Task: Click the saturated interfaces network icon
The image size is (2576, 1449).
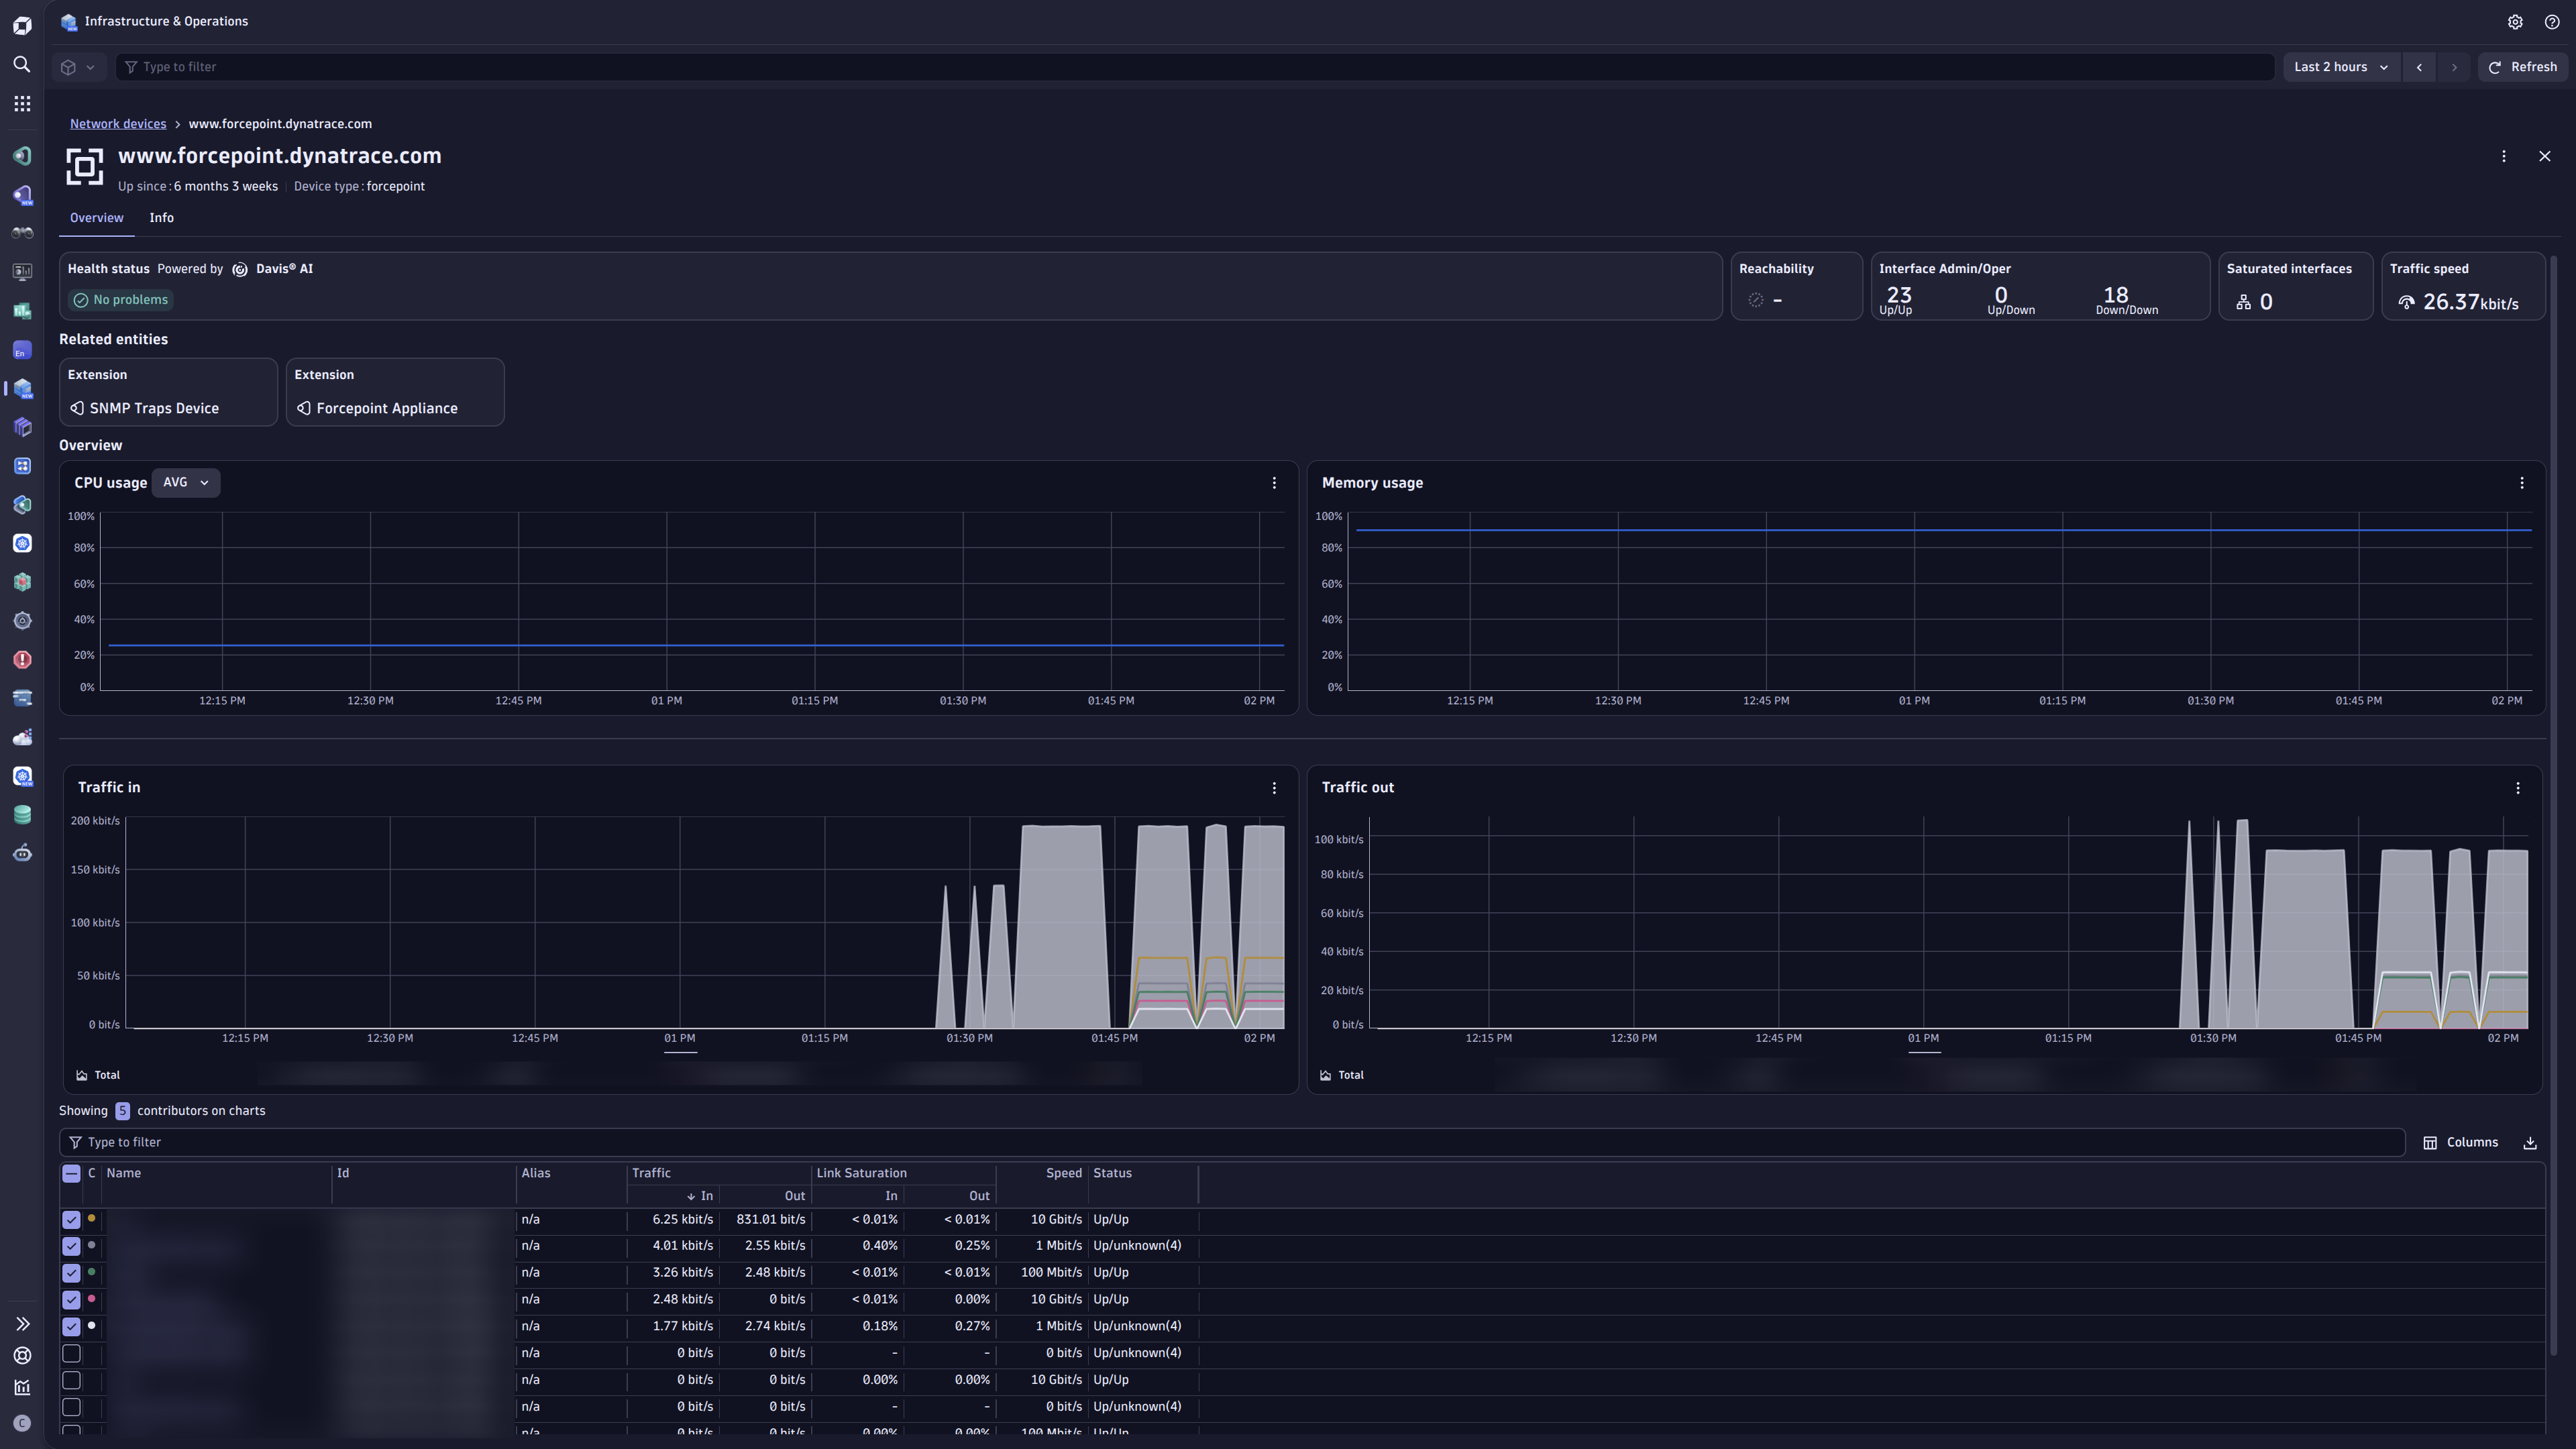Action: (x=2244, y=302)
